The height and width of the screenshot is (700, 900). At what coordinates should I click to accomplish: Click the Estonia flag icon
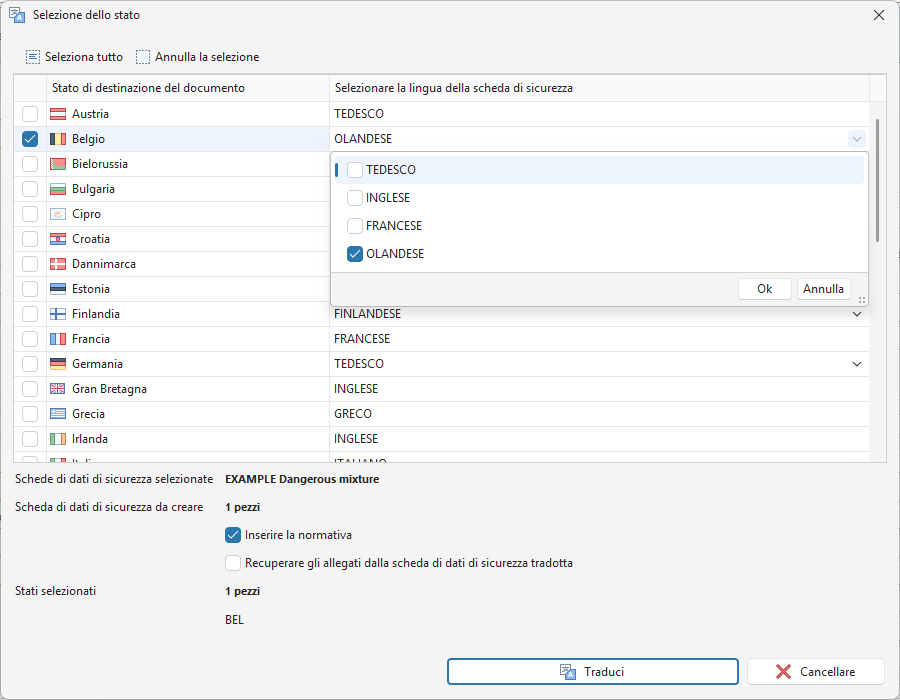coord(58,289)
